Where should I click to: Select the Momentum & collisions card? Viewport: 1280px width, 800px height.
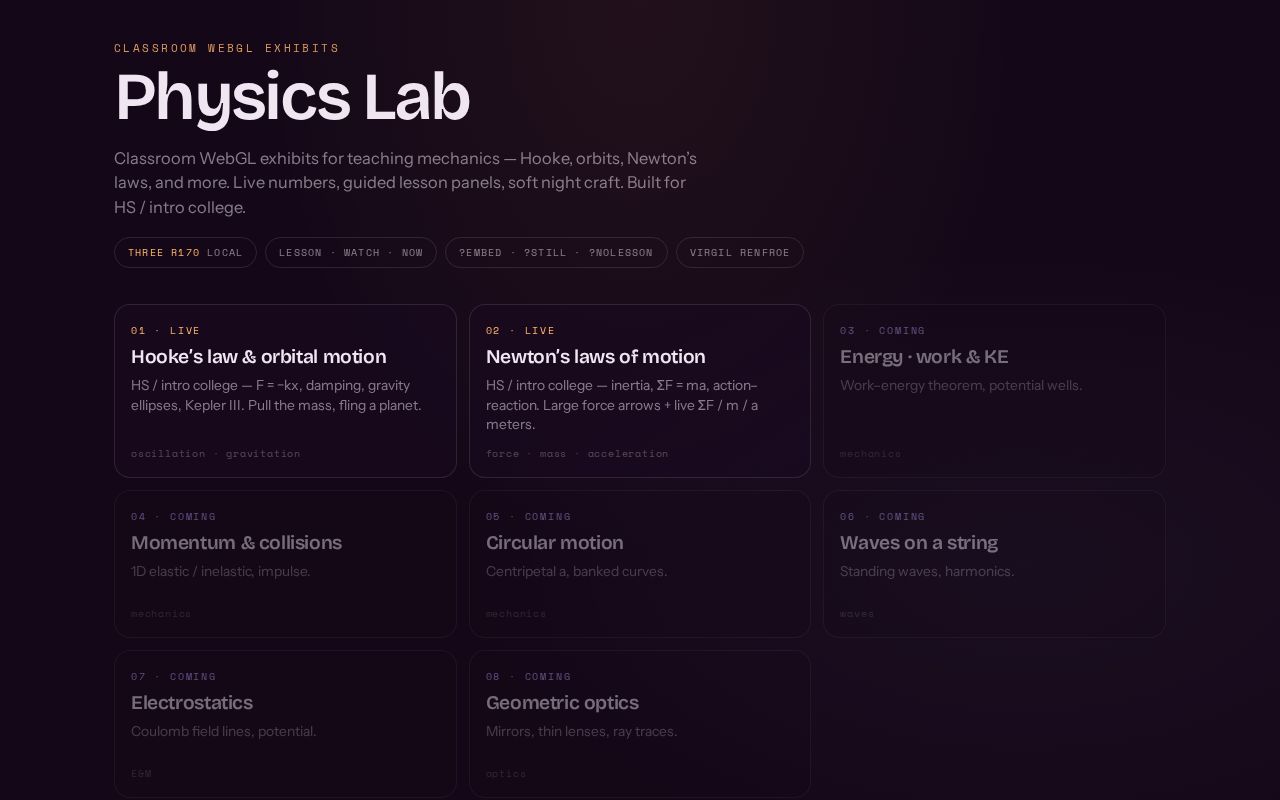(x=285, y=564)
